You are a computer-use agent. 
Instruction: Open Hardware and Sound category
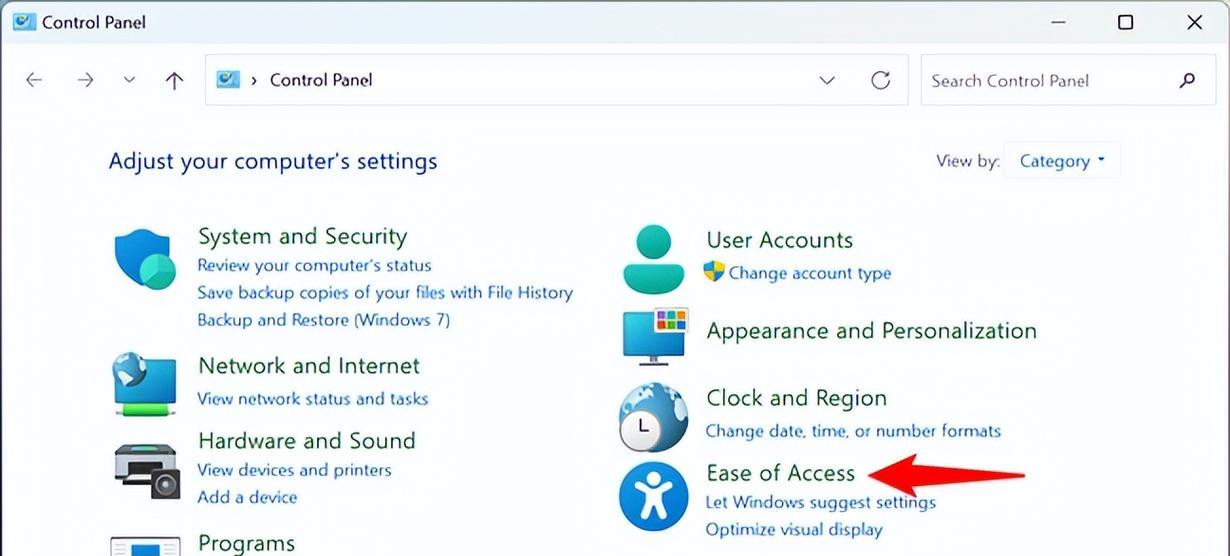tap(306, 440)
